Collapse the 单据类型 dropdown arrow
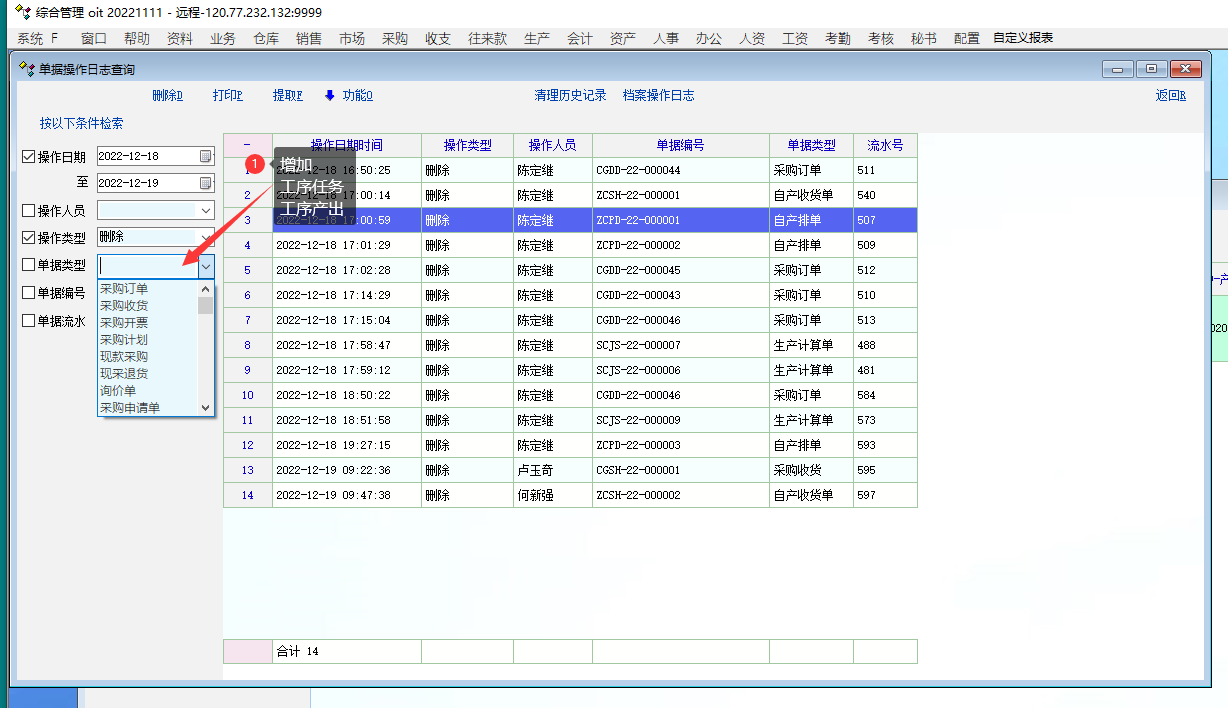The height and width of the screenshot is (708, 1228). click(x=205, y=266)
